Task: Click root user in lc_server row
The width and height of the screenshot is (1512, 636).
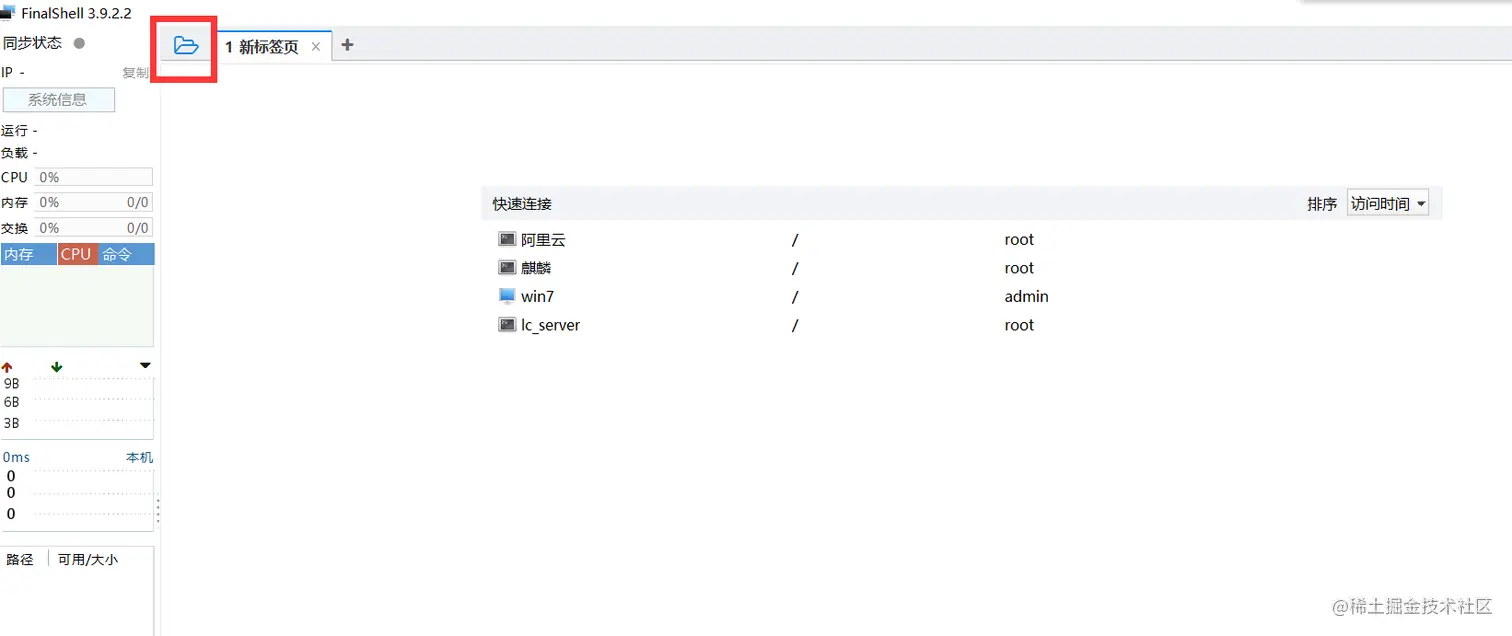Action: point(1019,325)
